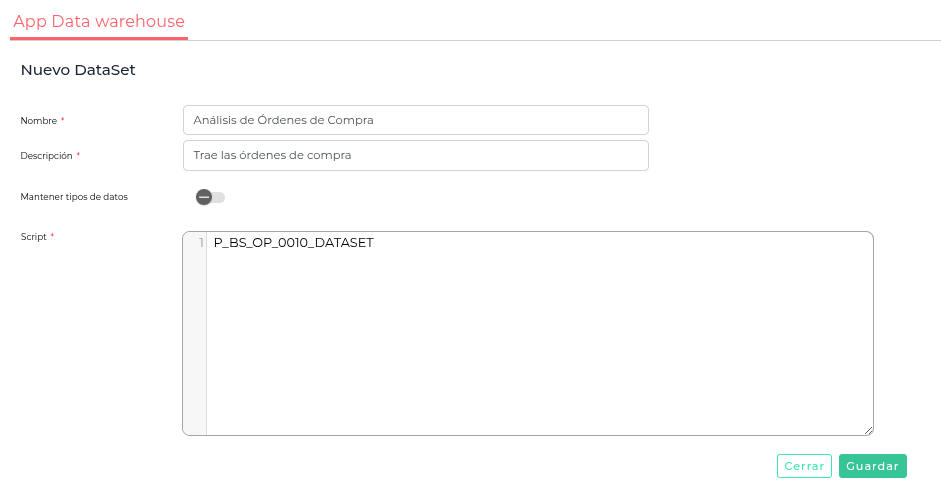
Task: Click the Cerrar button
Action: click(x=804, y=466)
